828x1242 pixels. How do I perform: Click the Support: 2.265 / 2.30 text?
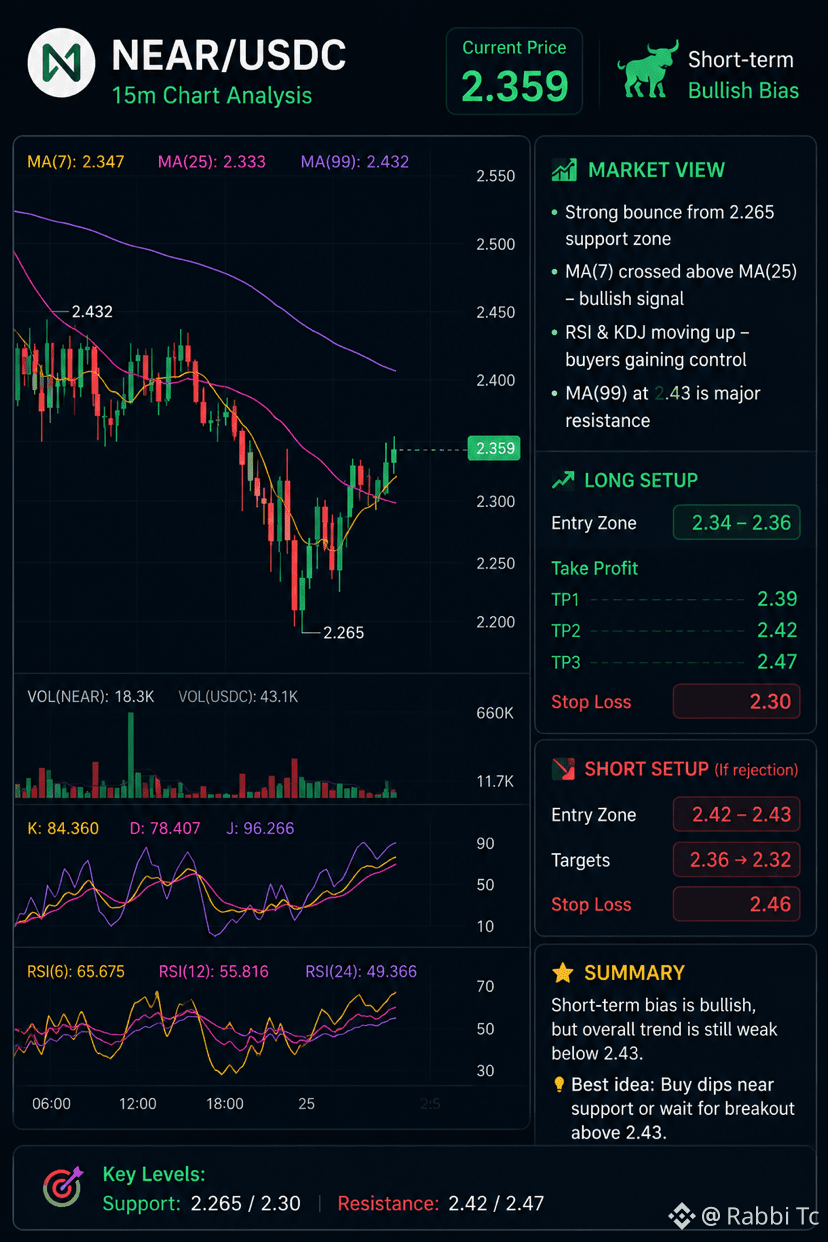point(201,1203)
